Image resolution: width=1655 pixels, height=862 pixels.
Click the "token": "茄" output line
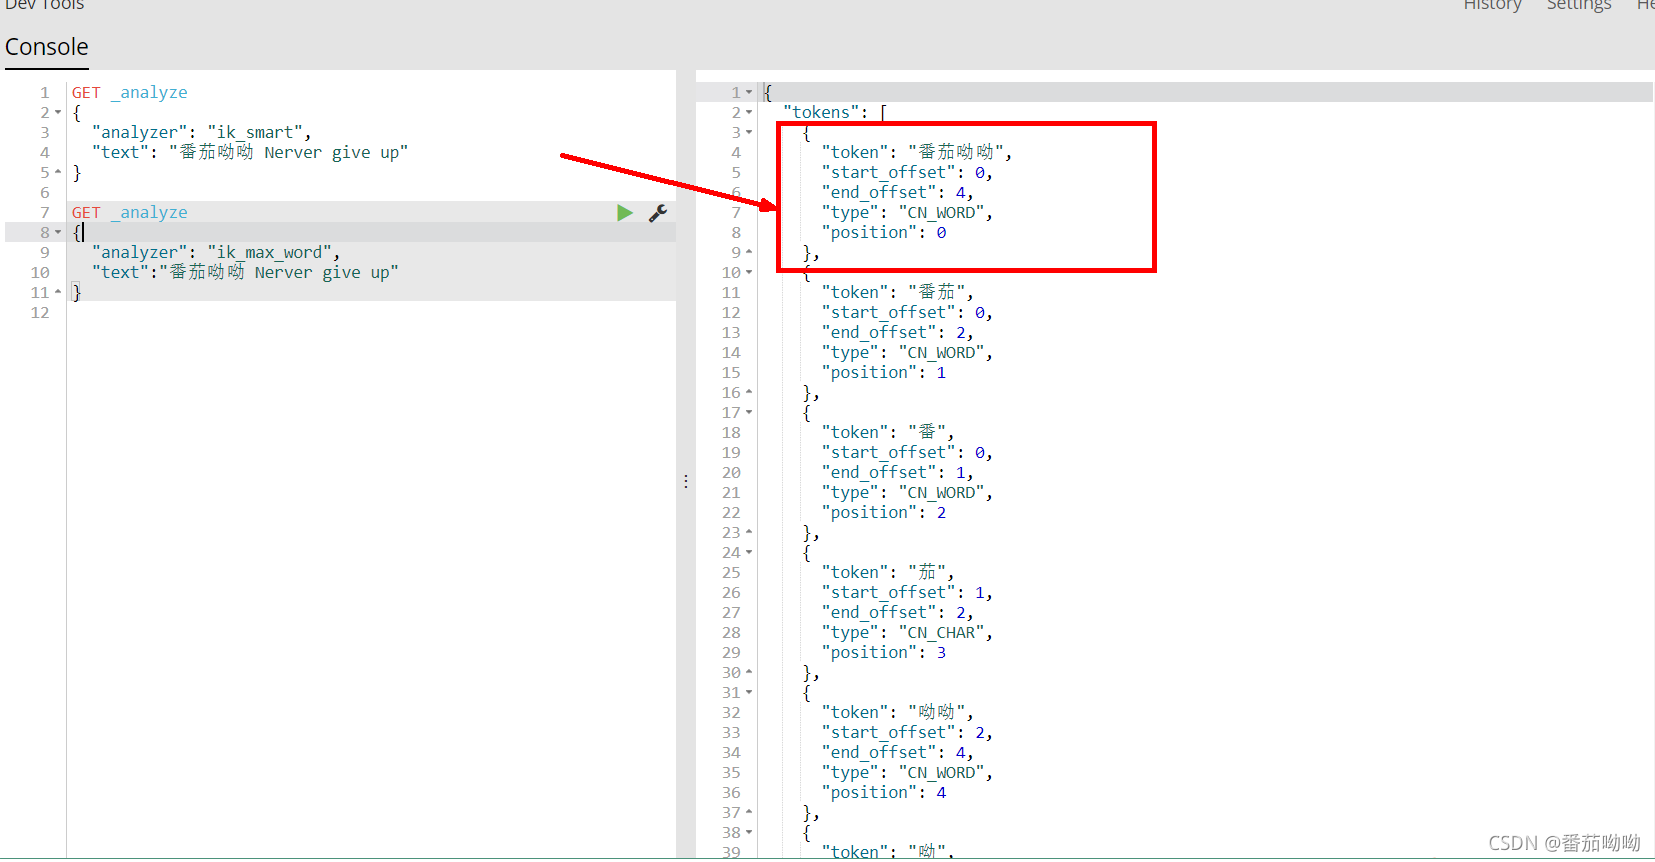[x=888, y=572]
